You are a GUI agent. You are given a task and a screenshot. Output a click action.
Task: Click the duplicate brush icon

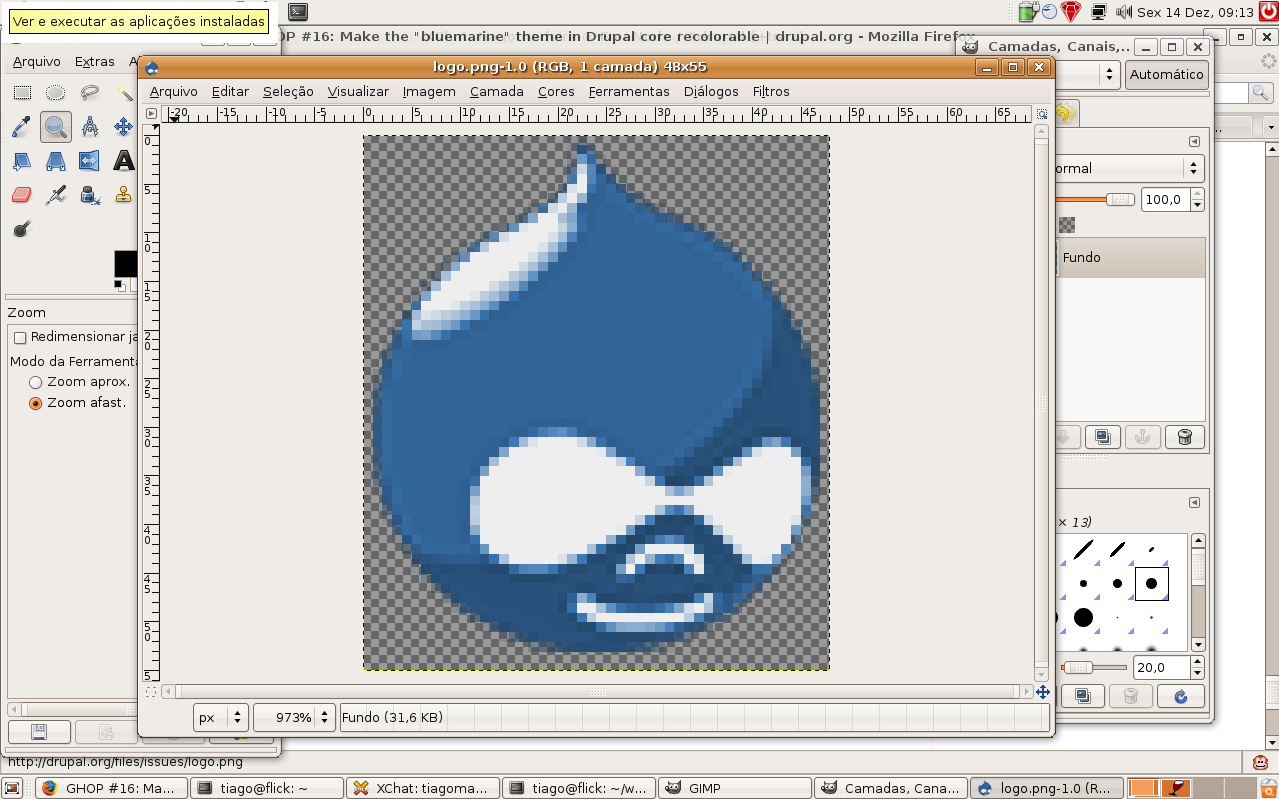1082,696
